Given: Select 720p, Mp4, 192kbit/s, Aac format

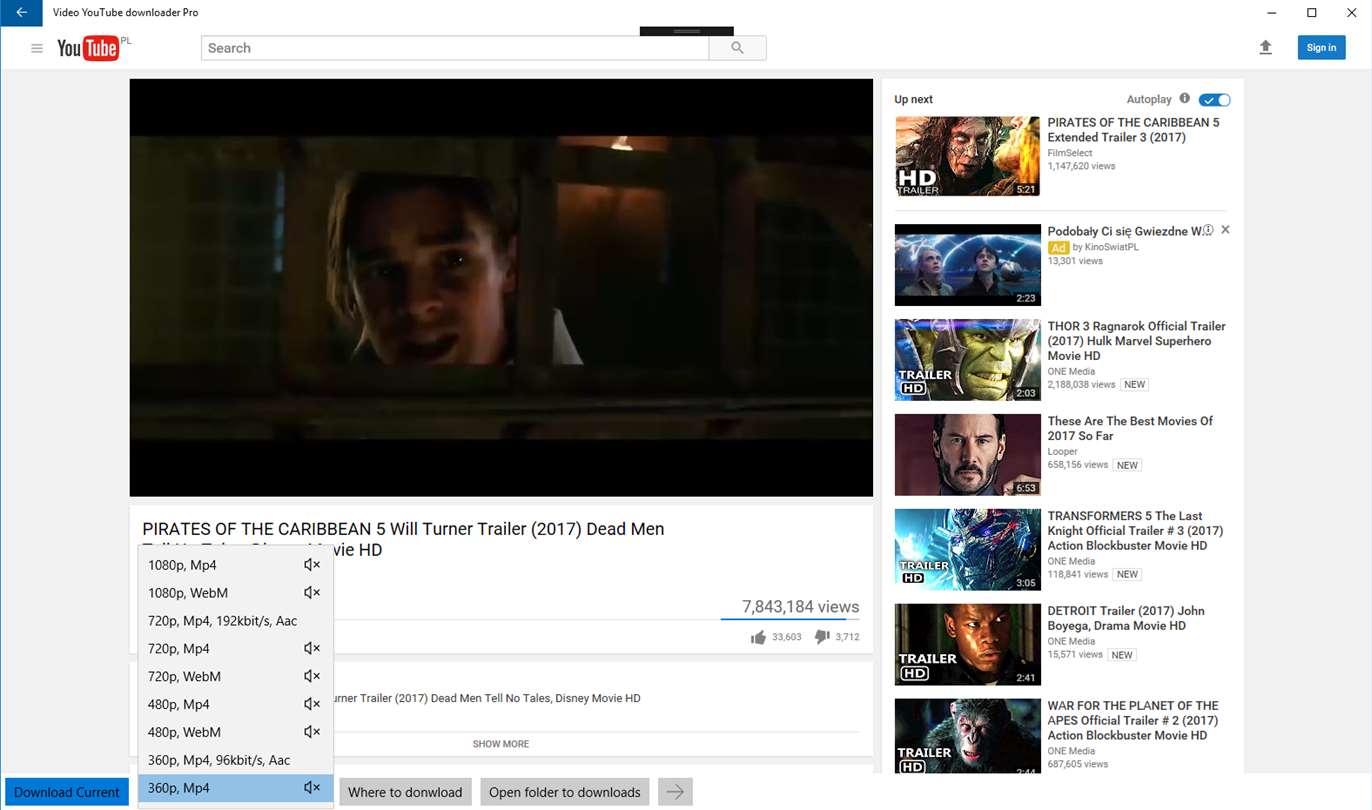Looking at the screenshot, I should [x=235, y=621].
